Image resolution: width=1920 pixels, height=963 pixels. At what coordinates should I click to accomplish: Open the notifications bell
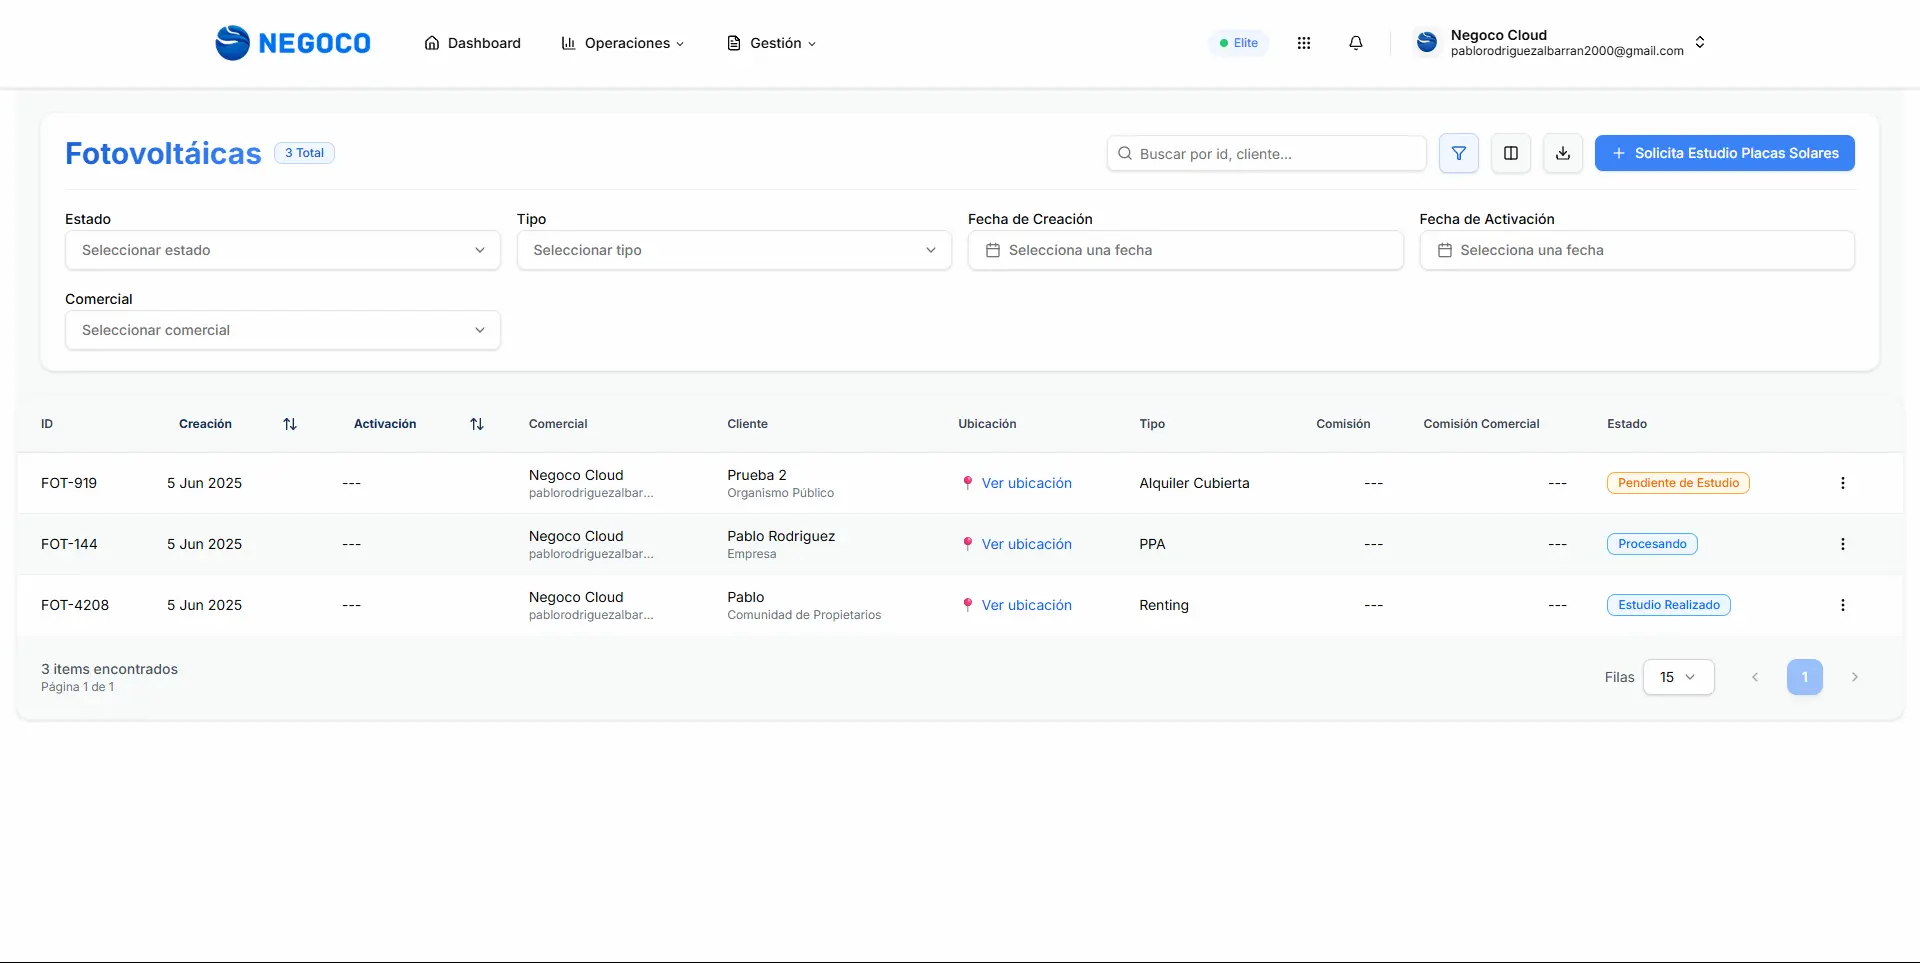1355,43
